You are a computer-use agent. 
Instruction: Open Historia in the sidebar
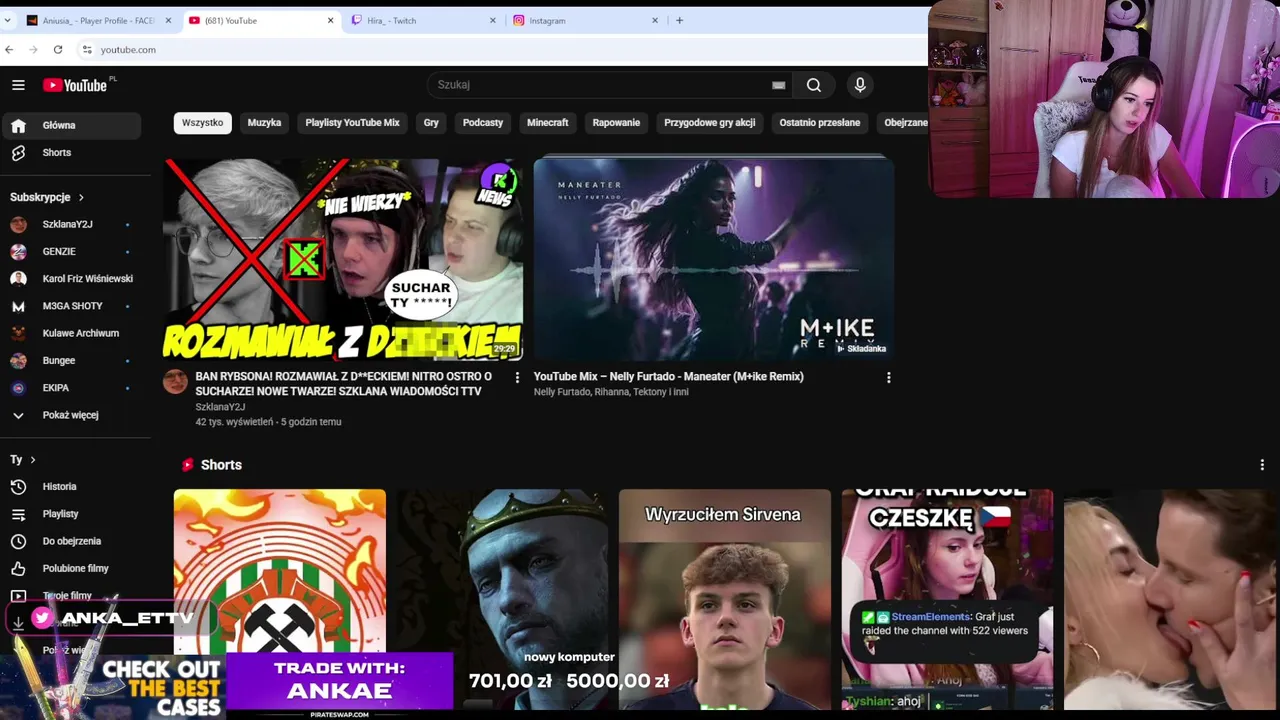[70, 486]
